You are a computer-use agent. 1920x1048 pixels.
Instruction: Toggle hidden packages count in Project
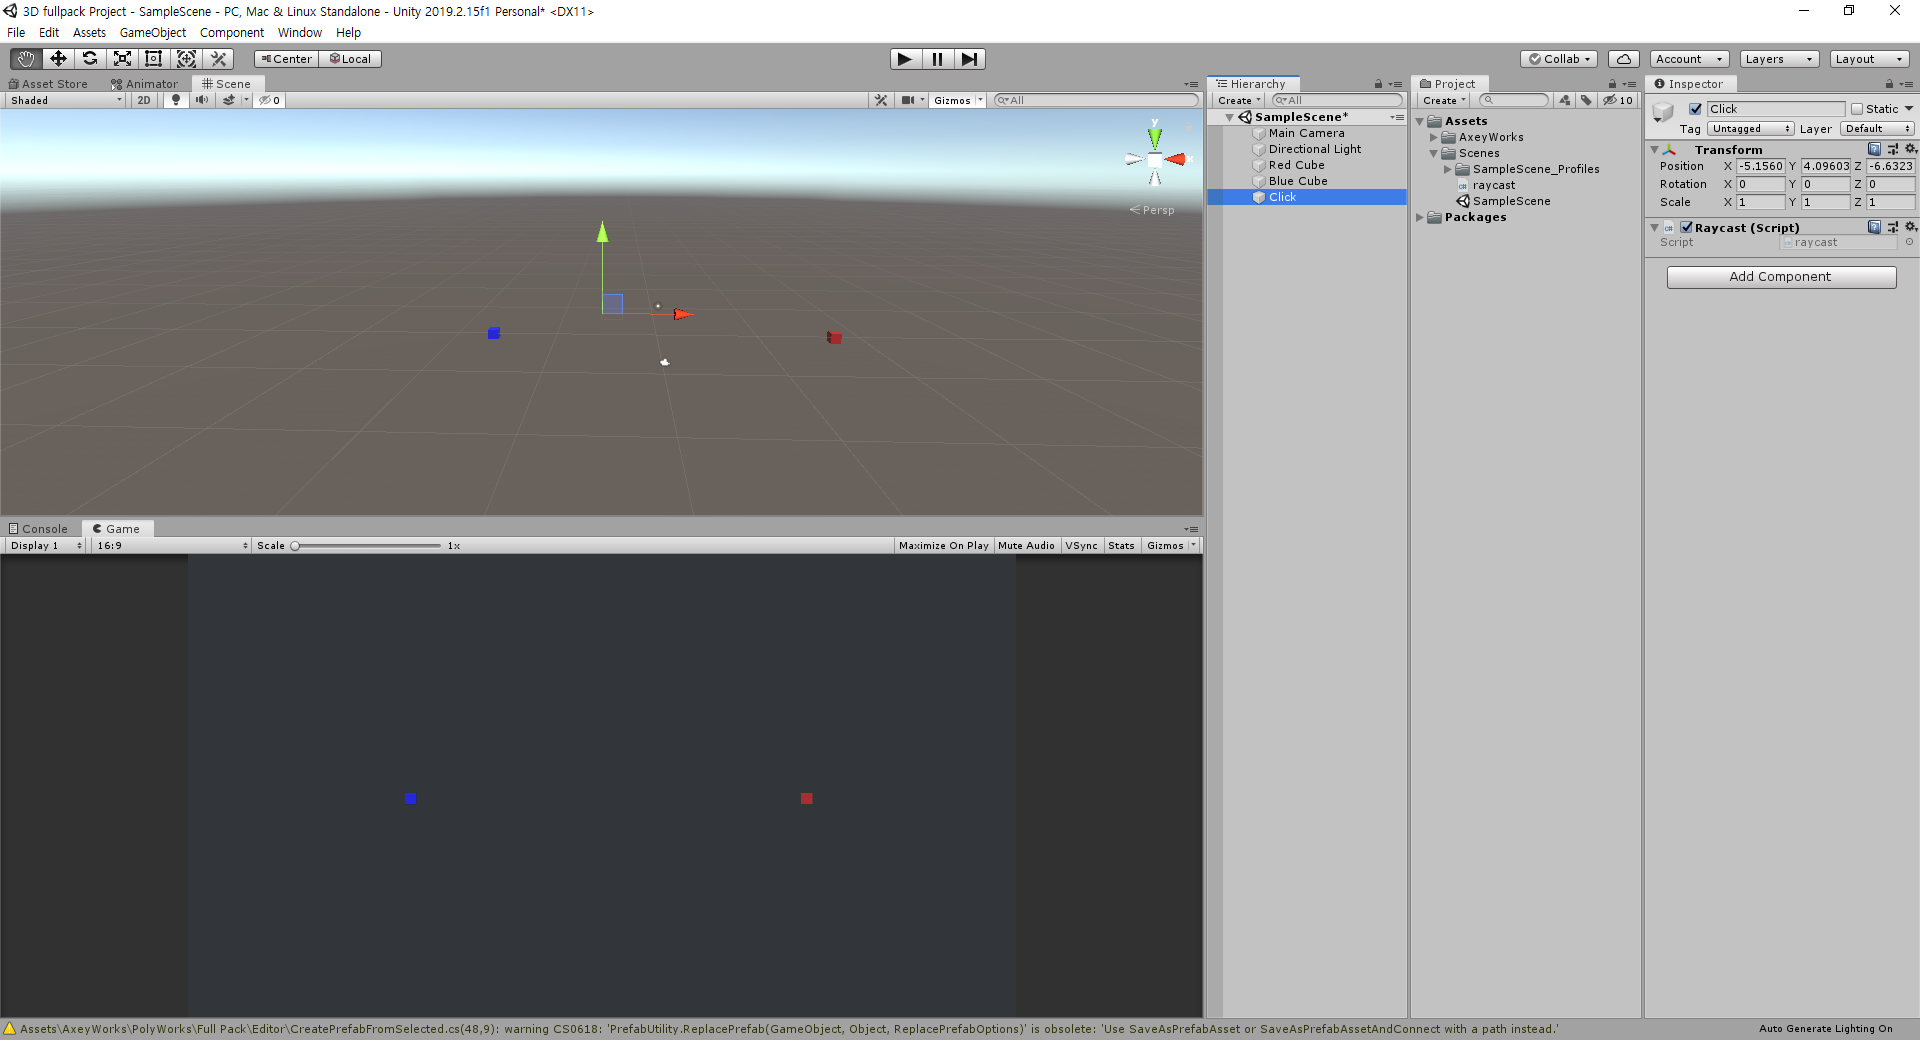tap(1618, 100)
